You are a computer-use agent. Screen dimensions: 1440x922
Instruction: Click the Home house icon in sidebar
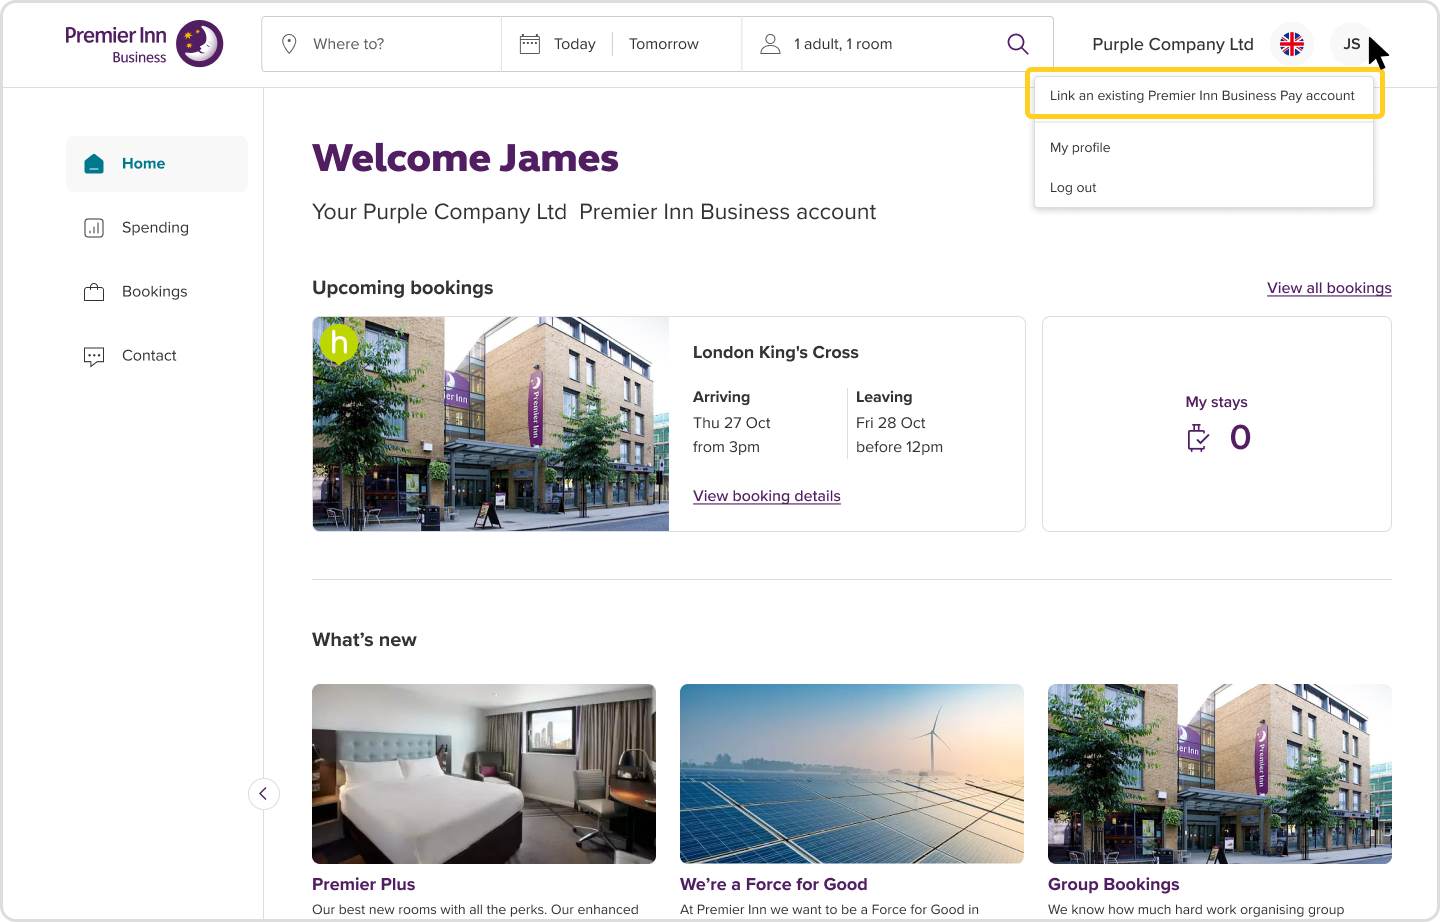(94, 164)
